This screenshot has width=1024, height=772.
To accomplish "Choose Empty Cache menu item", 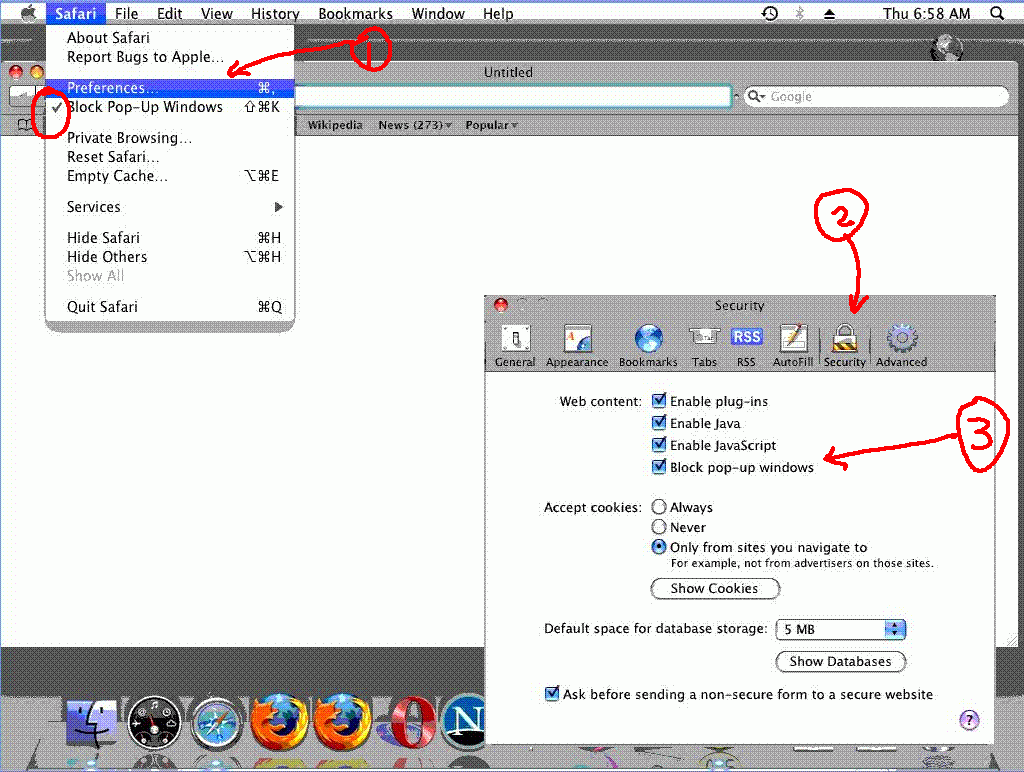I will 170,176.
